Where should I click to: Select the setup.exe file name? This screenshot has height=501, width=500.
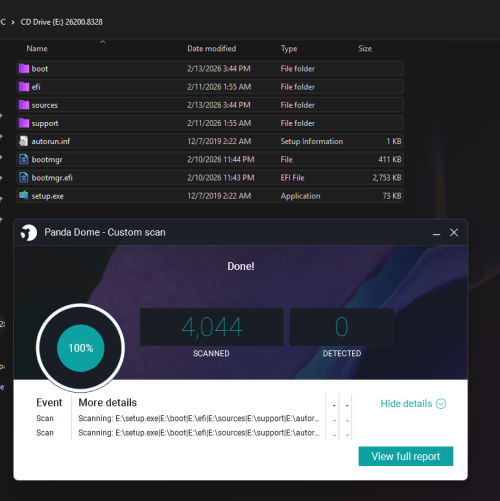tap(48, 196)
